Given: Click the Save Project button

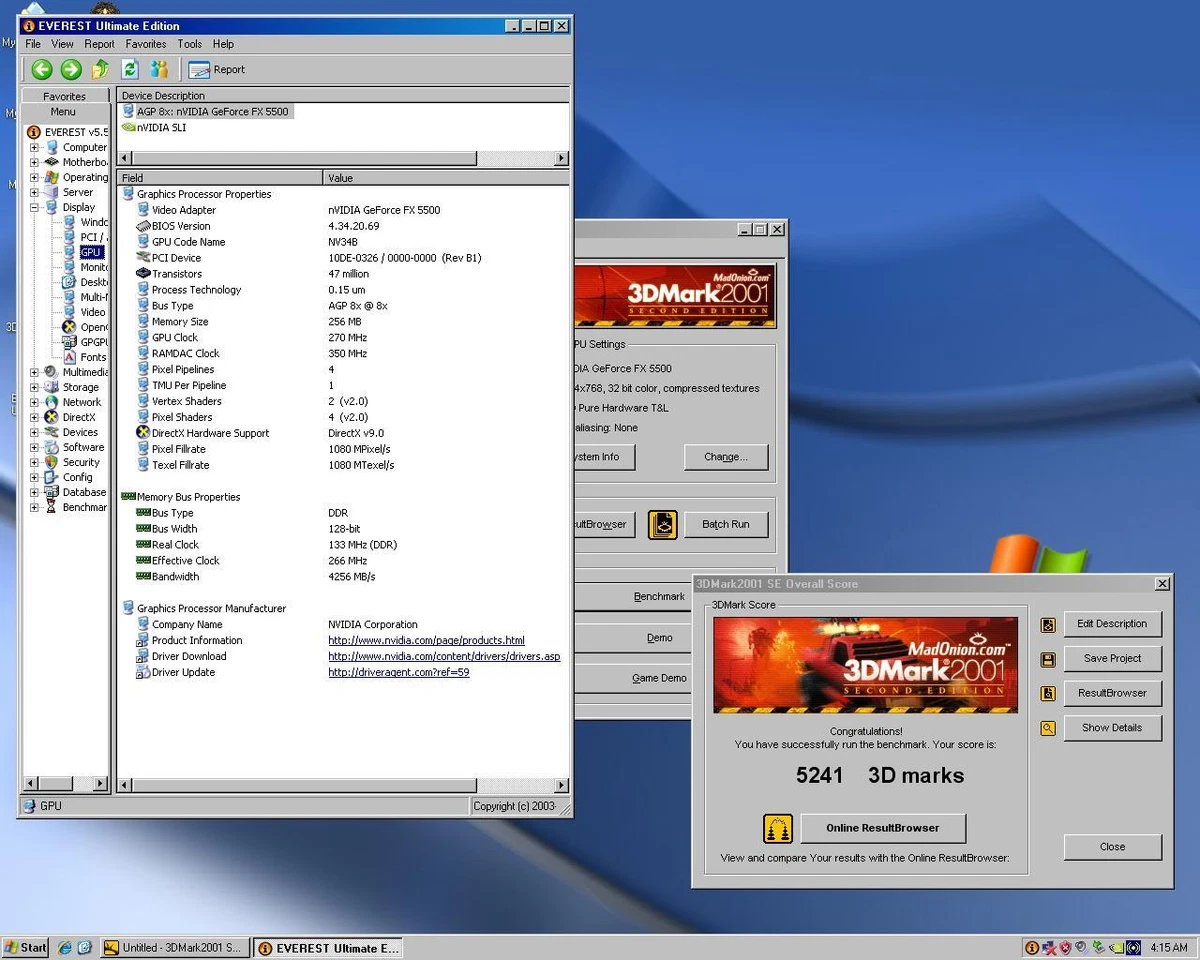Looking at the screenshot, I should click(x=1112, y=658).
